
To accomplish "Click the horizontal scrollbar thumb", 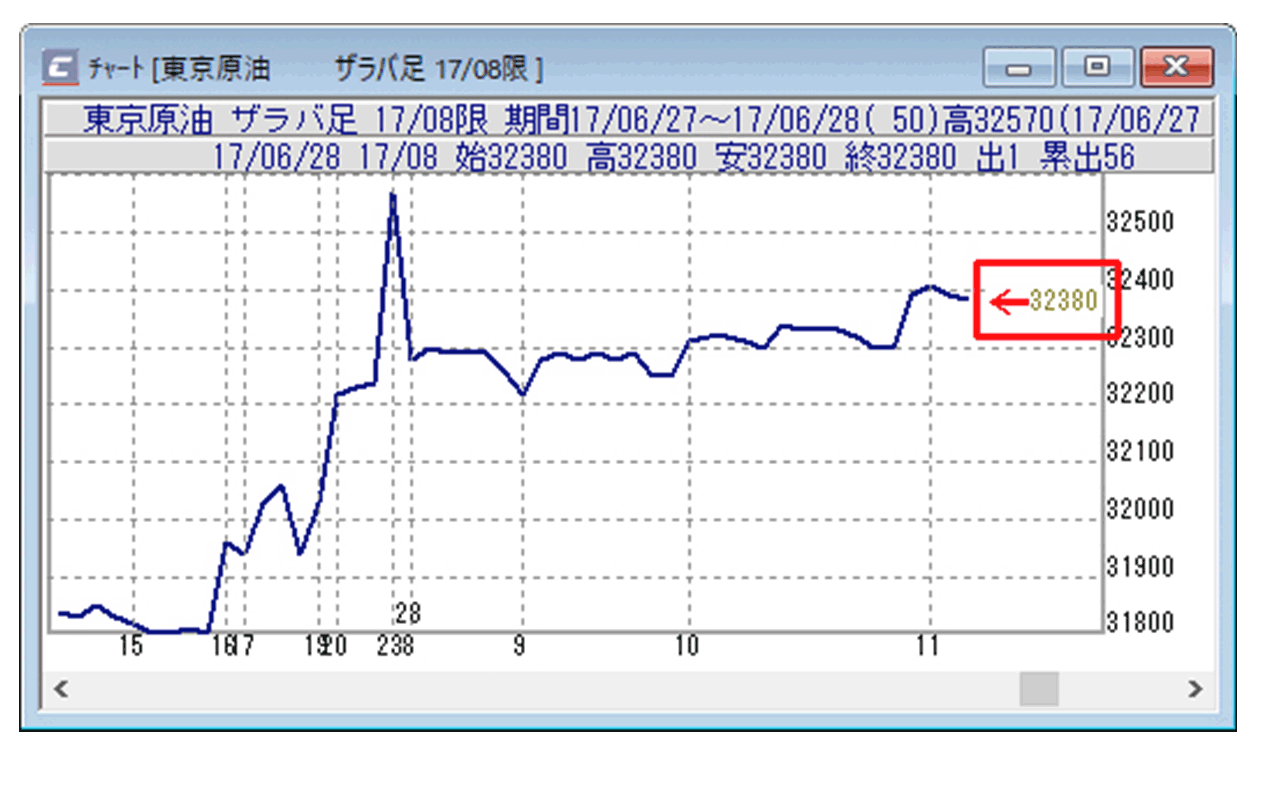I will [x=1039, y=689].
